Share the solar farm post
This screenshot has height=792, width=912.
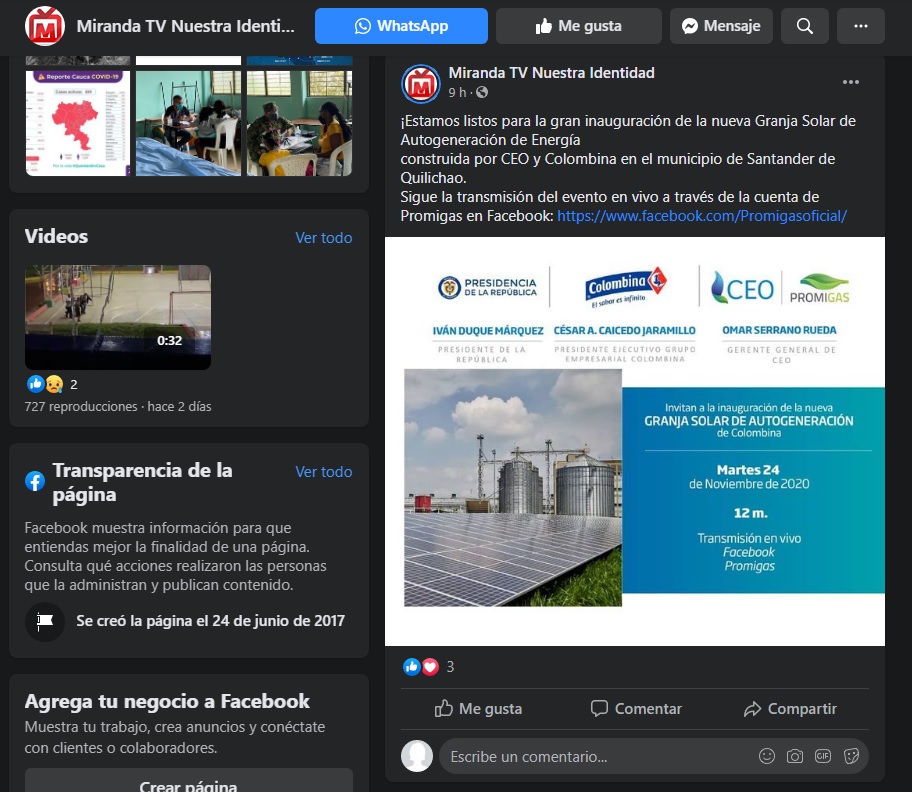(x=790, y=709)
